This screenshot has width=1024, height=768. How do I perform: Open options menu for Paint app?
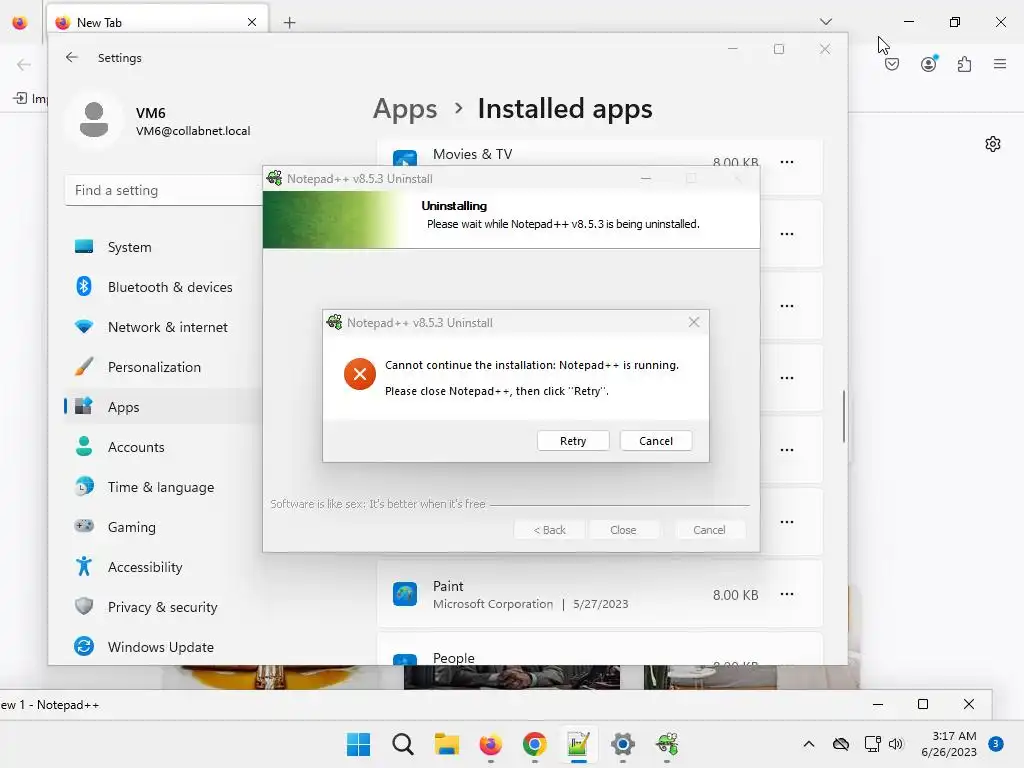[787, 594]
